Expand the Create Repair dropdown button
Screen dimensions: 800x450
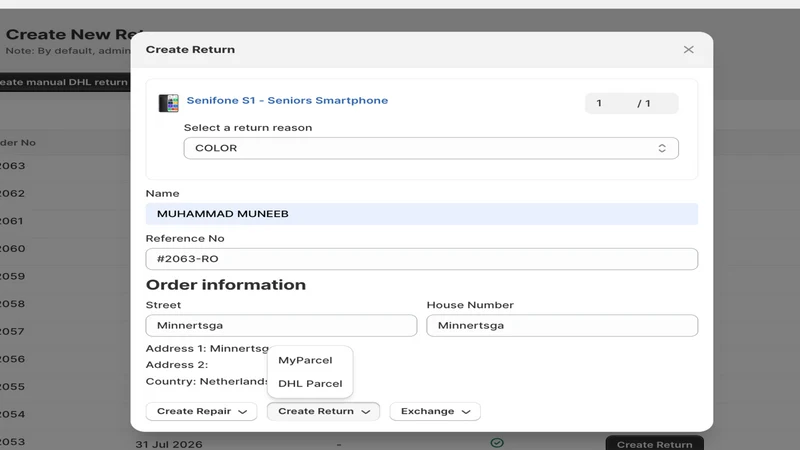(202, 411)
